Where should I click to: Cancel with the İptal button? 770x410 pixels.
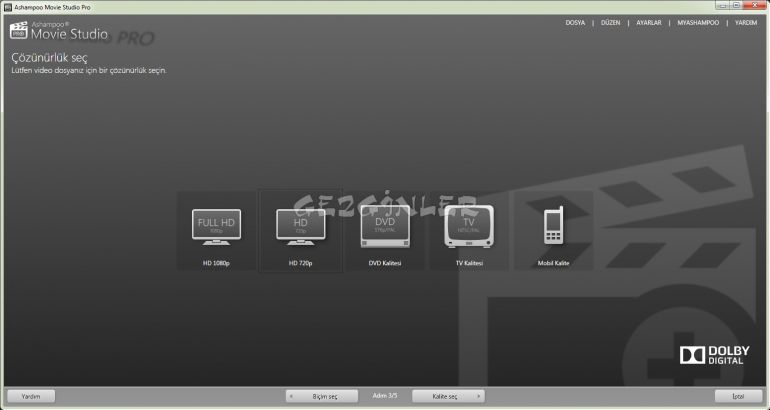pyautogui.click(x=739, y=396)
